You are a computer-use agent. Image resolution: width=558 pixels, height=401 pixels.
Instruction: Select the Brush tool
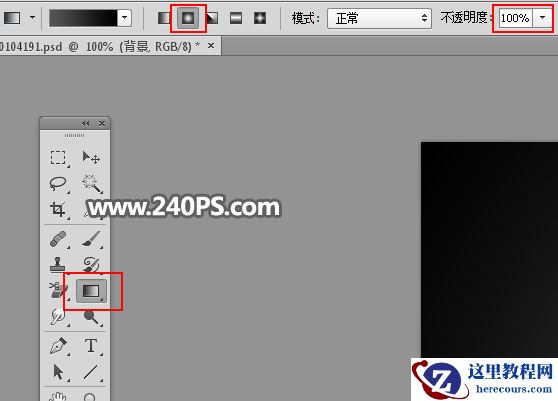[x=92, y=239]
